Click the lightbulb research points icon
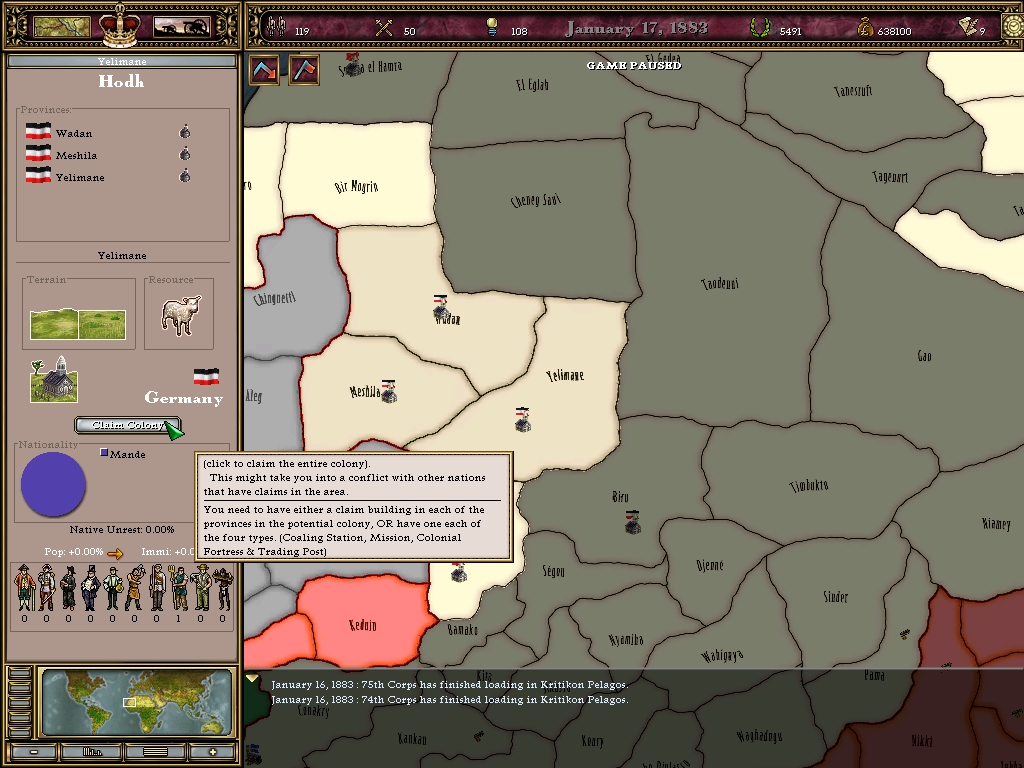This screenshot has height=768, width=1024. [492, 27]
